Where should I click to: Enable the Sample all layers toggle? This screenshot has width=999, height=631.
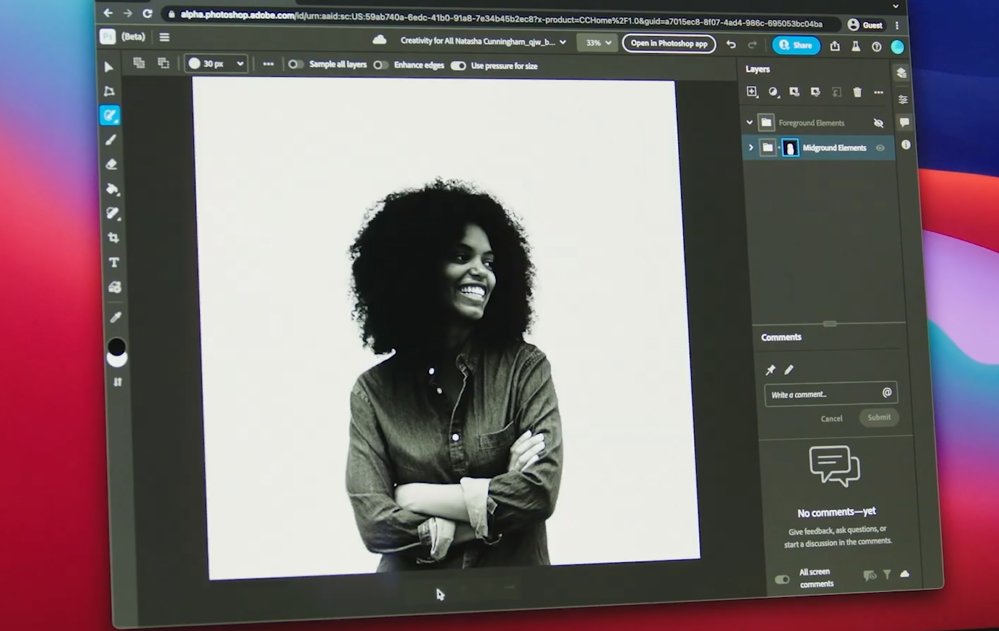click(x=296, y=64)
